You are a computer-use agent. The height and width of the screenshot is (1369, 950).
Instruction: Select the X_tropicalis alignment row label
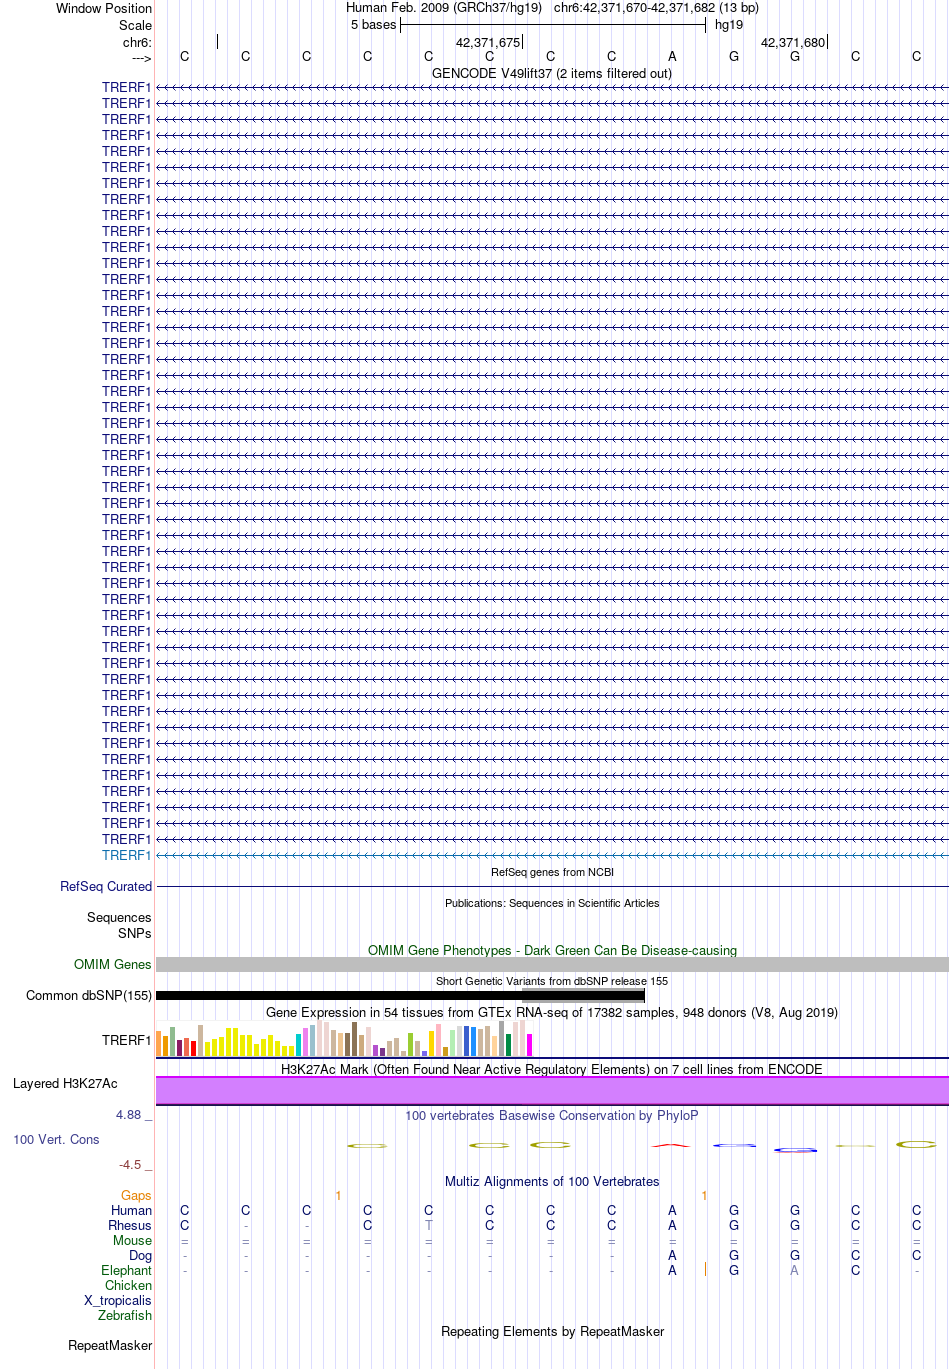click(118, 1300)
